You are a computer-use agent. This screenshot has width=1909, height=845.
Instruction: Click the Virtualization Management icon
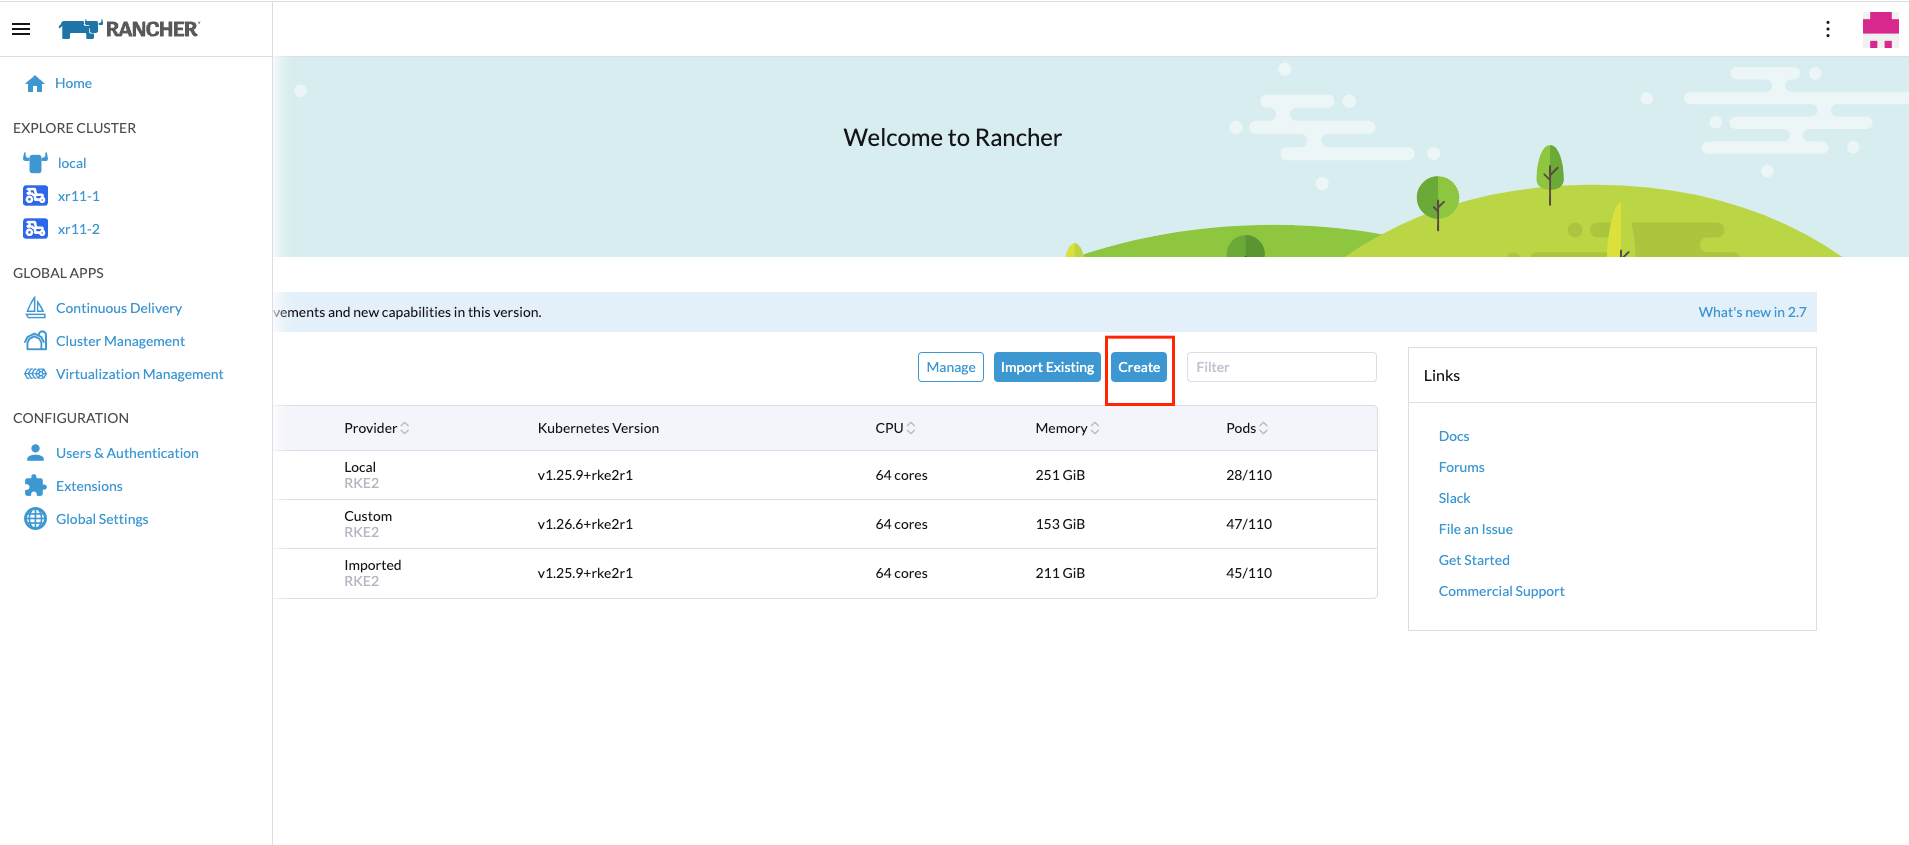(x=36, y=374)
